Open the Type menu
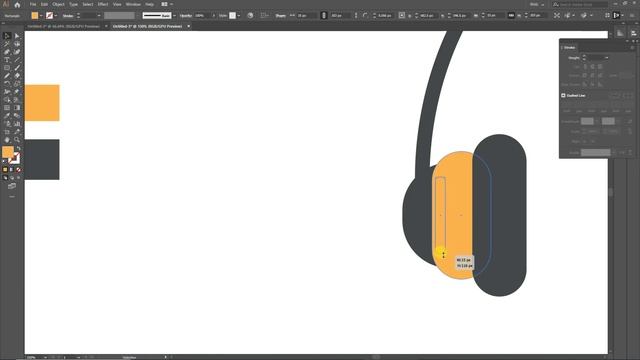Screen dimensions: 640x360 pos(73,4)
